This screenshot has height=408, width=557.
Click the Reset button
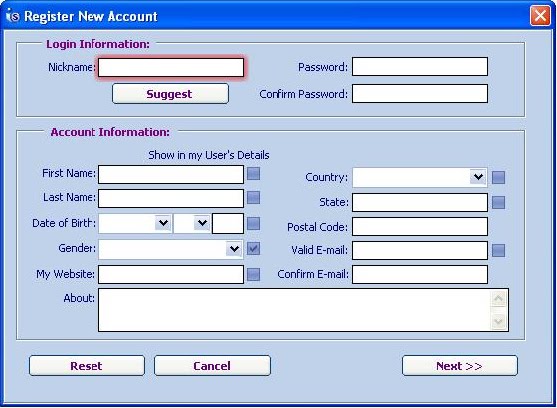pyautogui.click(x=87, y=366)
